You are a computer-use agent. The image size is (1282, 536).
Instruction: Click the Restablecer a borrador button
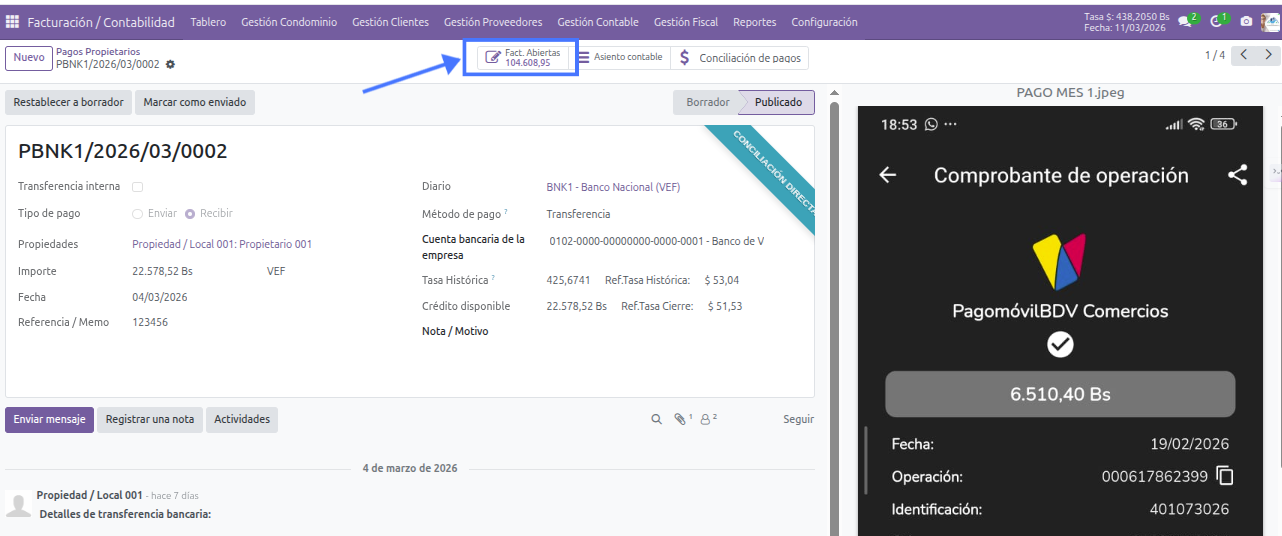pyautogui.click(x=69, y=102)
